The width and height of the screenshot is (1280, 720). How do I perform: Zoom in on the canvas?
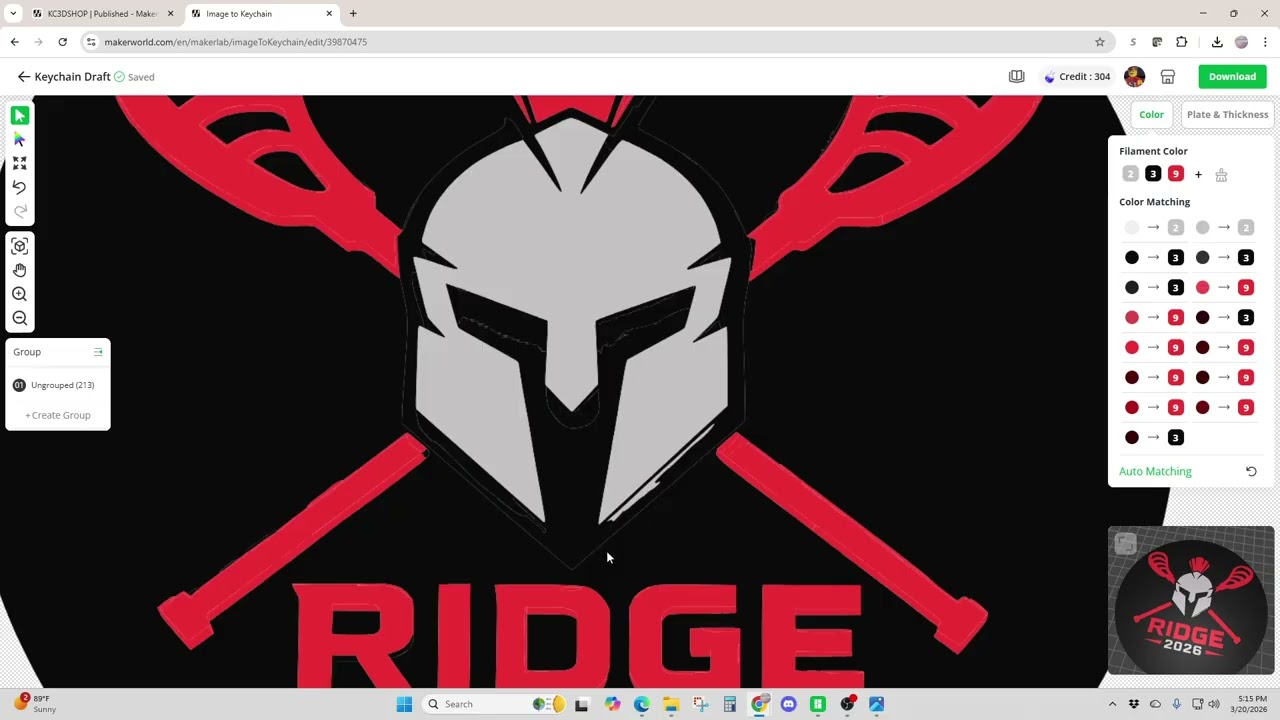click(19, 294)
